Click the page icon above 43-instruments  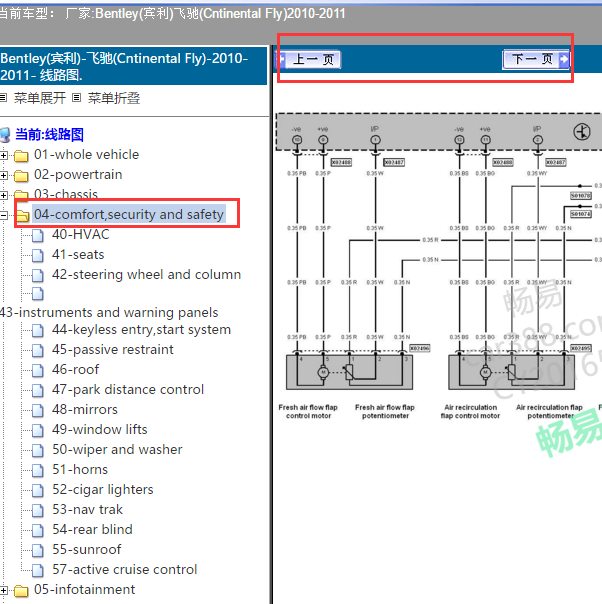(37, 294)
